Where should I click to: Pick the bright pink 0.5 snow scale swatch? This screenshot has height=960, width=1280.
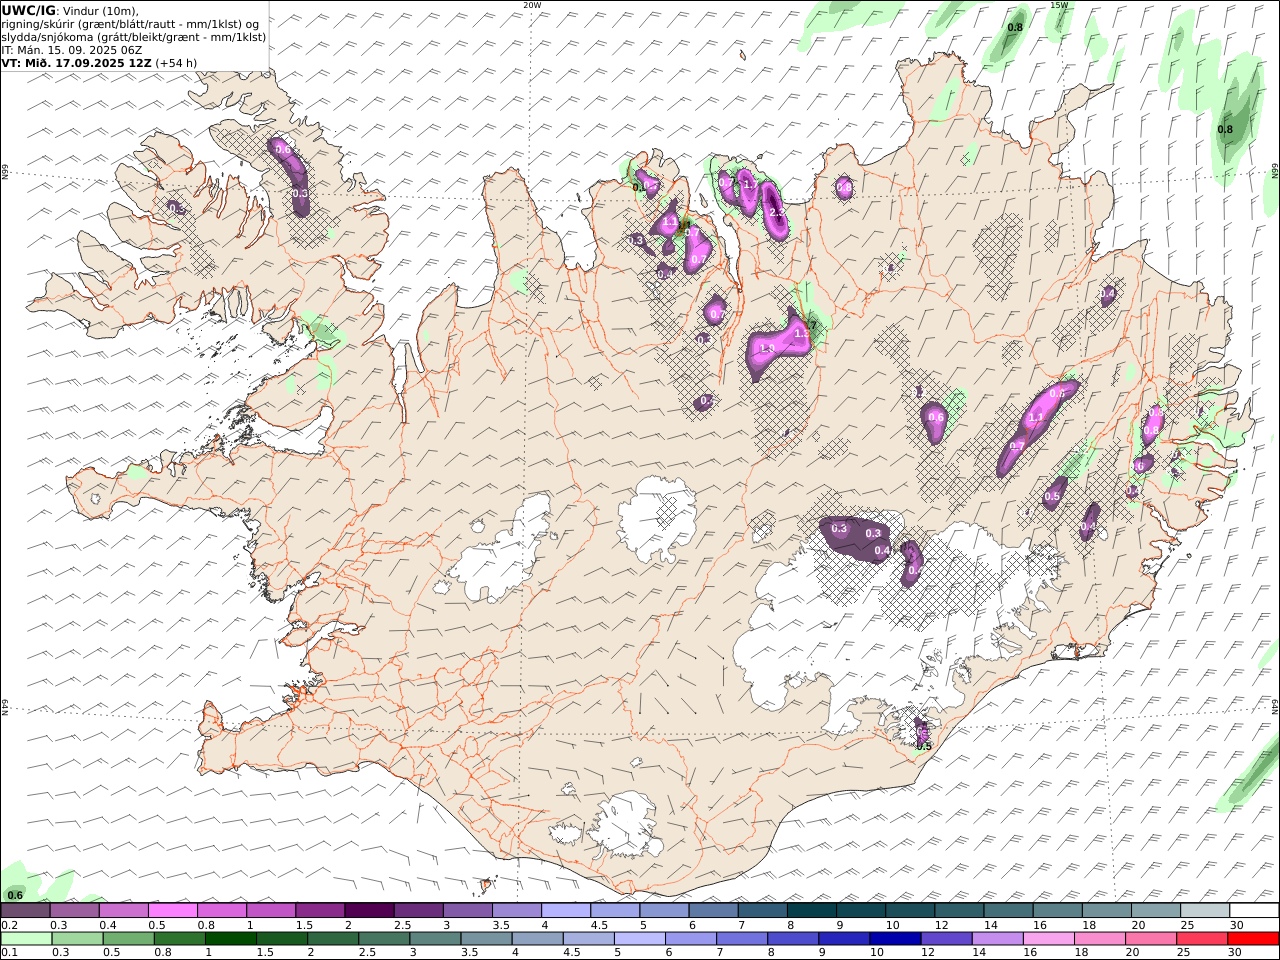[172, 910]
